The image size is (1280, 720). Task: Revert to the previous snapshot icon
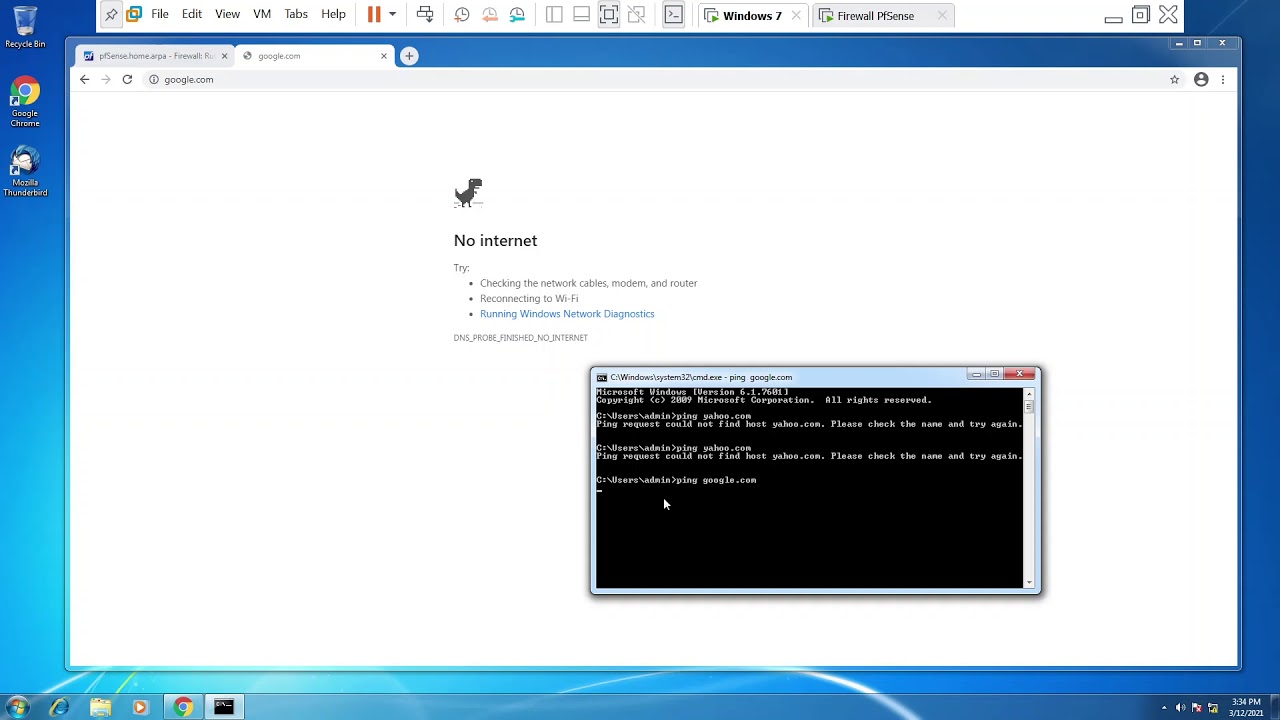[x=489, y=15]
